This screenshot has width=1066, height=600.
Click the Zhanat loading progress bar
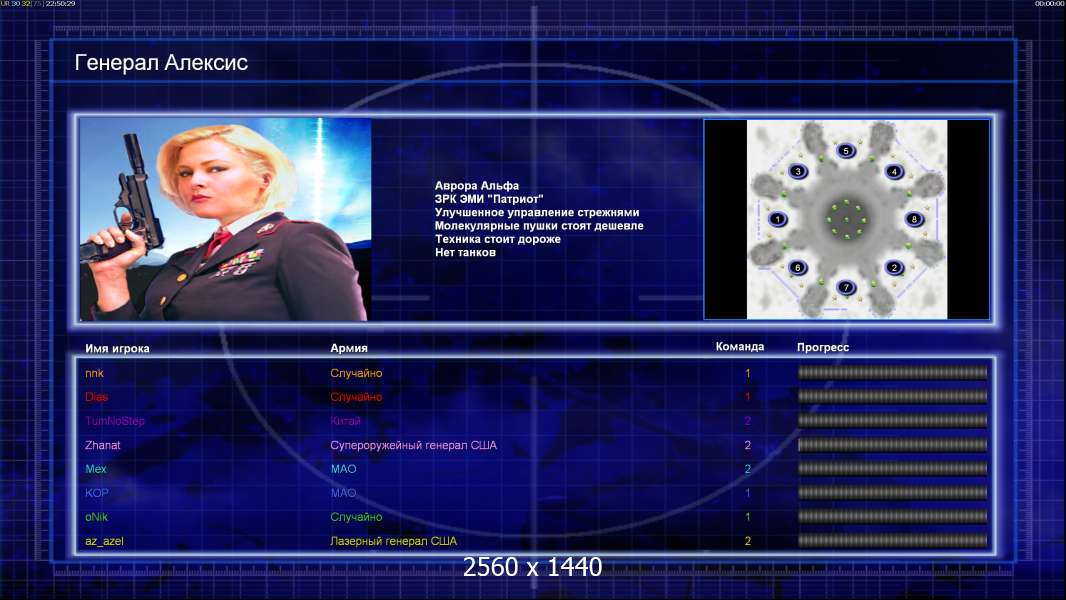893,445
